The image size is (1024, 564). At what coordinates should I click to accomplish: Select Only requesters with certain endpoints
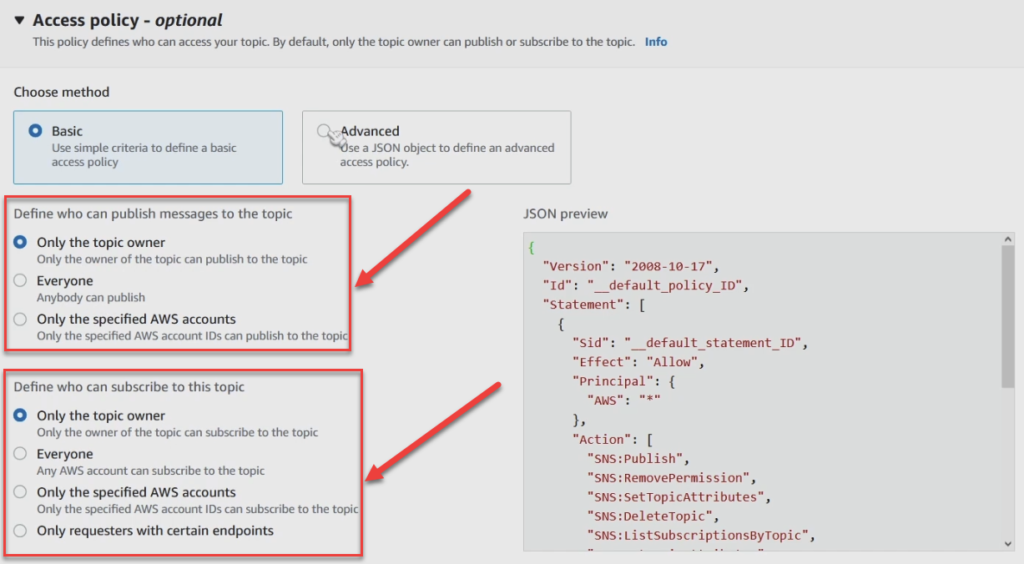[20, 531]
